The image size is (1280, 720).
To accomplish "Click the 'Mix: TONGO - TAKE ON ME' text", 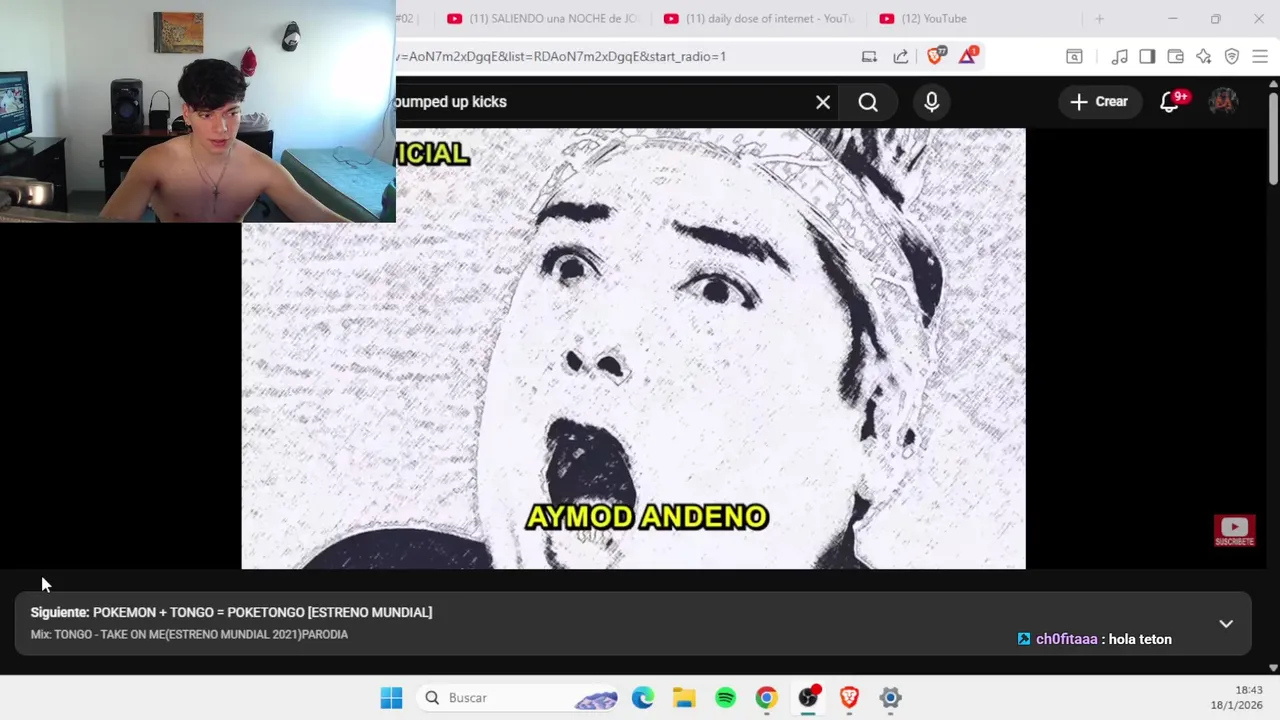I will pyautogui.click(x=189, y=635).
